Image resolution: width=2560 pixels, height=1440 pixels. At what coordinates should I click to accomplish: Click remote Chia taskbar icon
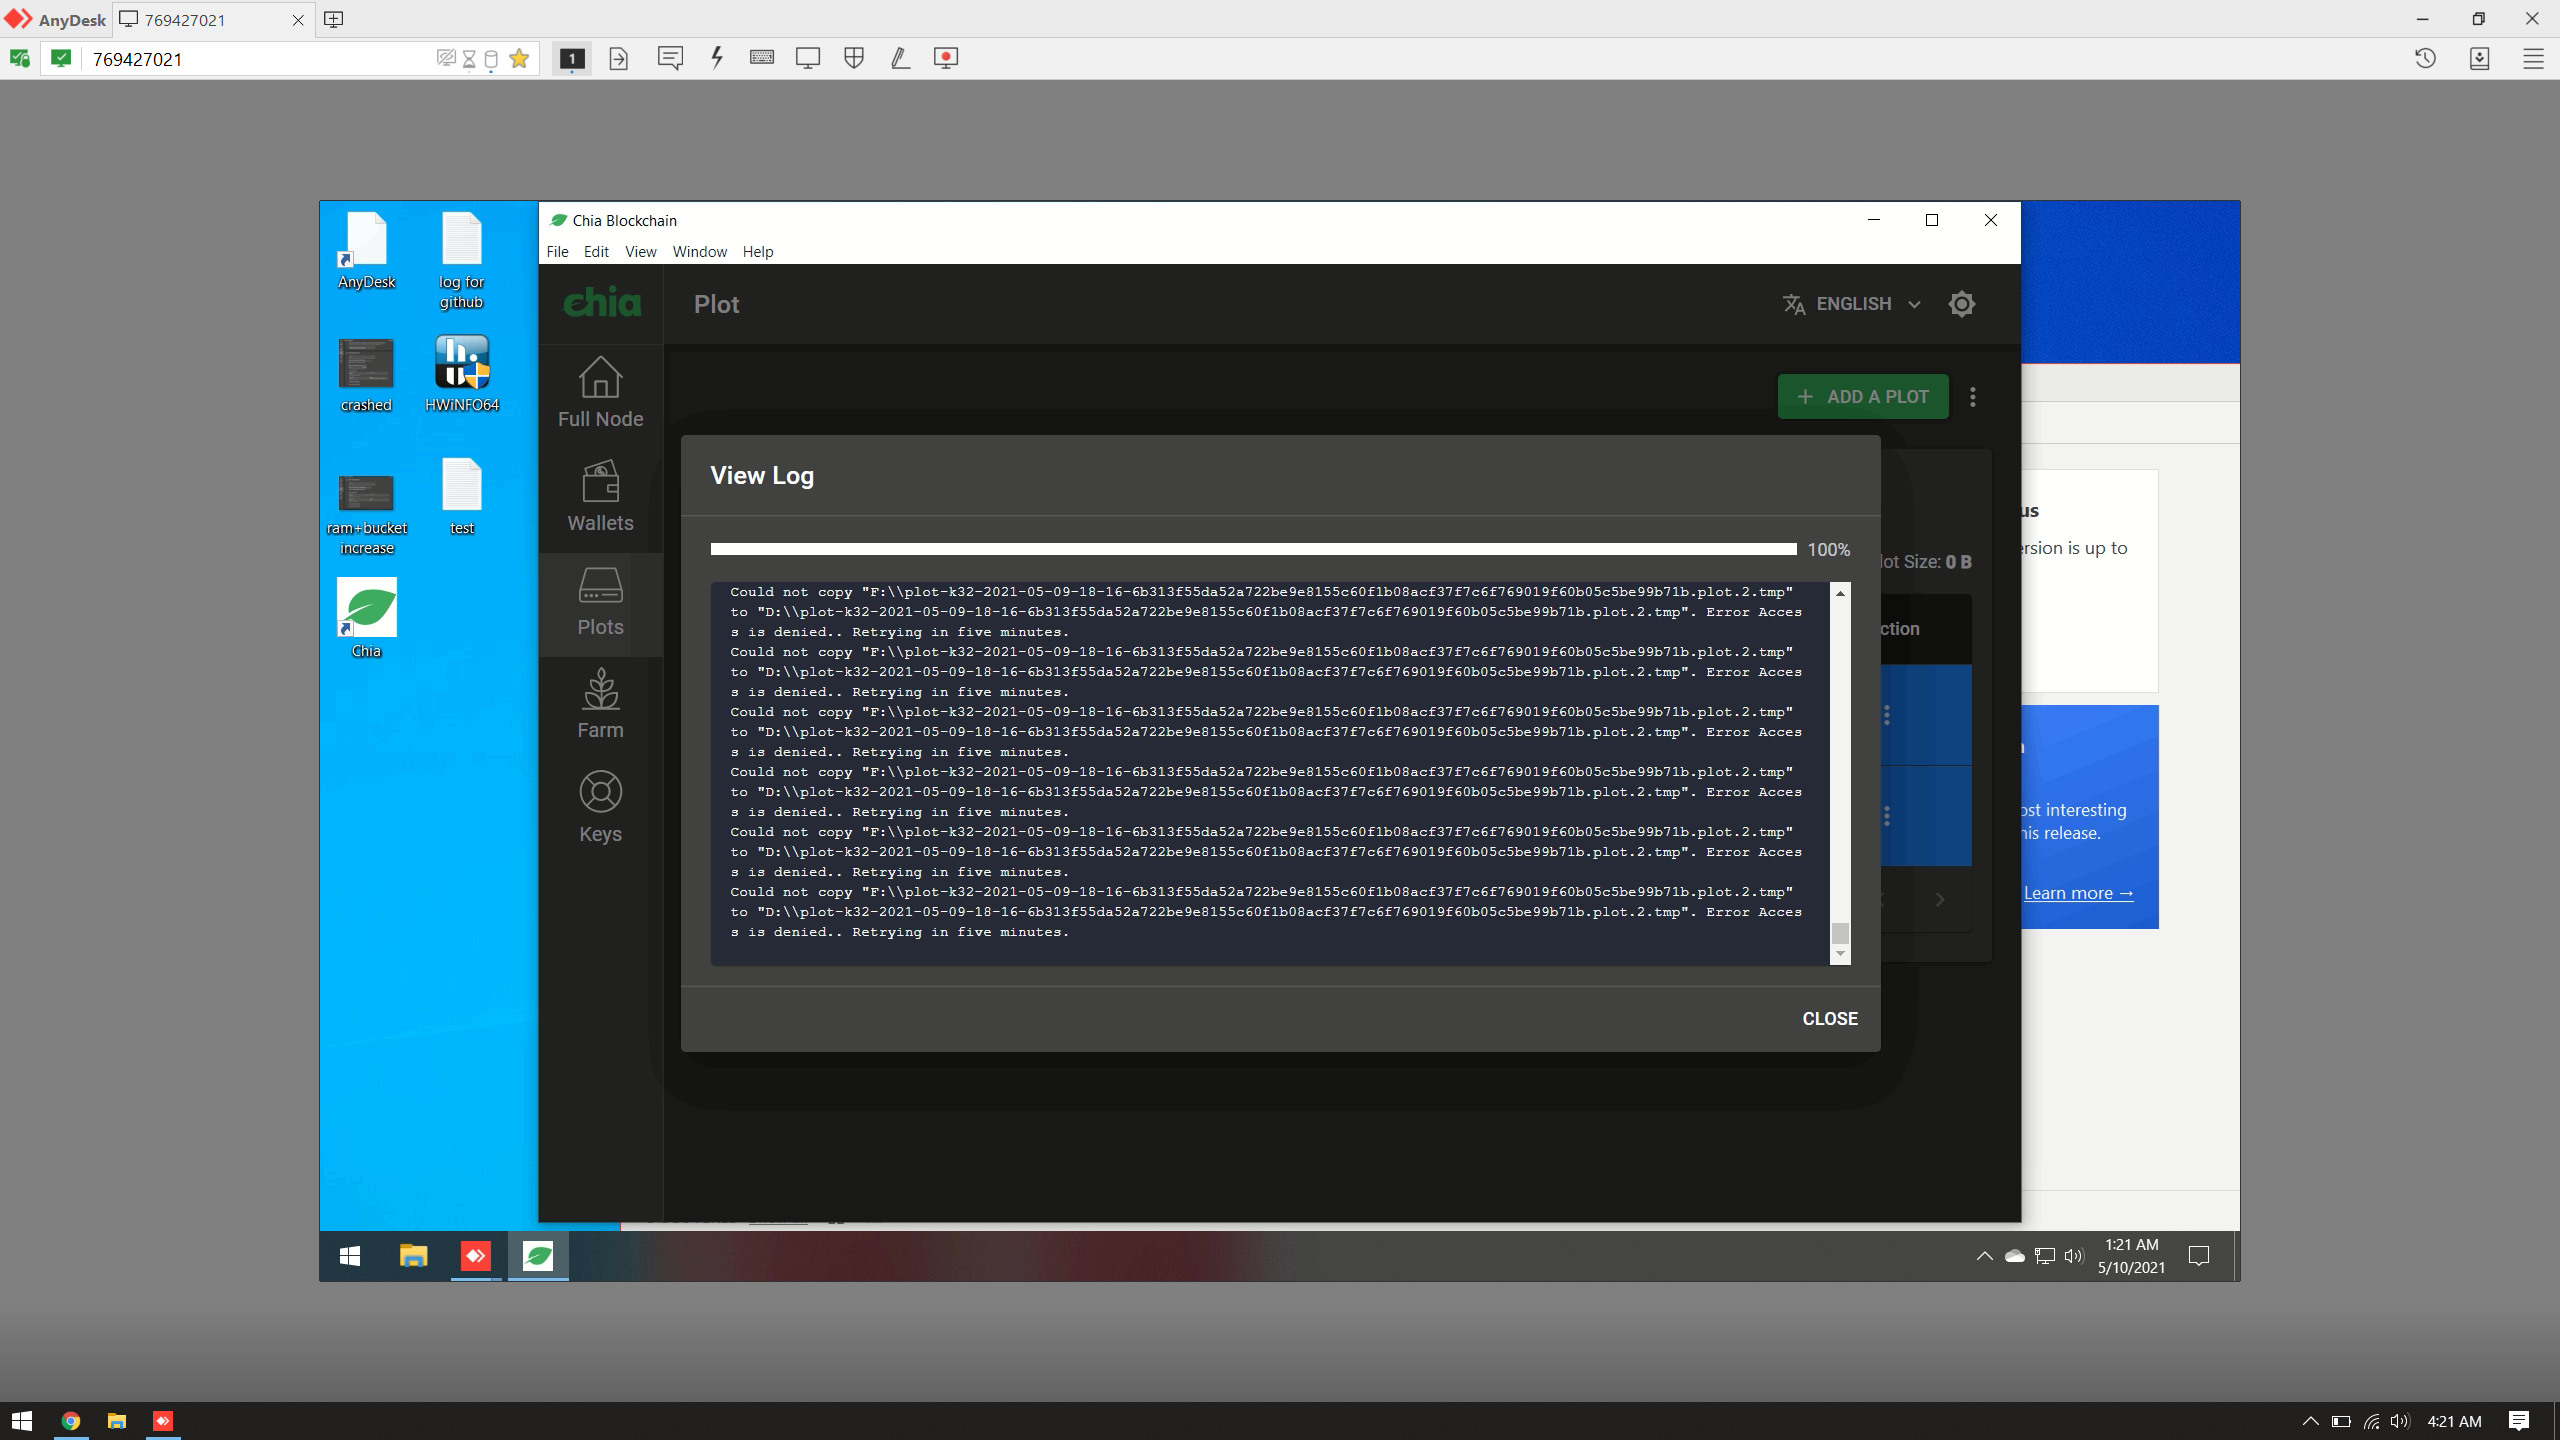pyautogui.click(x=538, y=1256)
